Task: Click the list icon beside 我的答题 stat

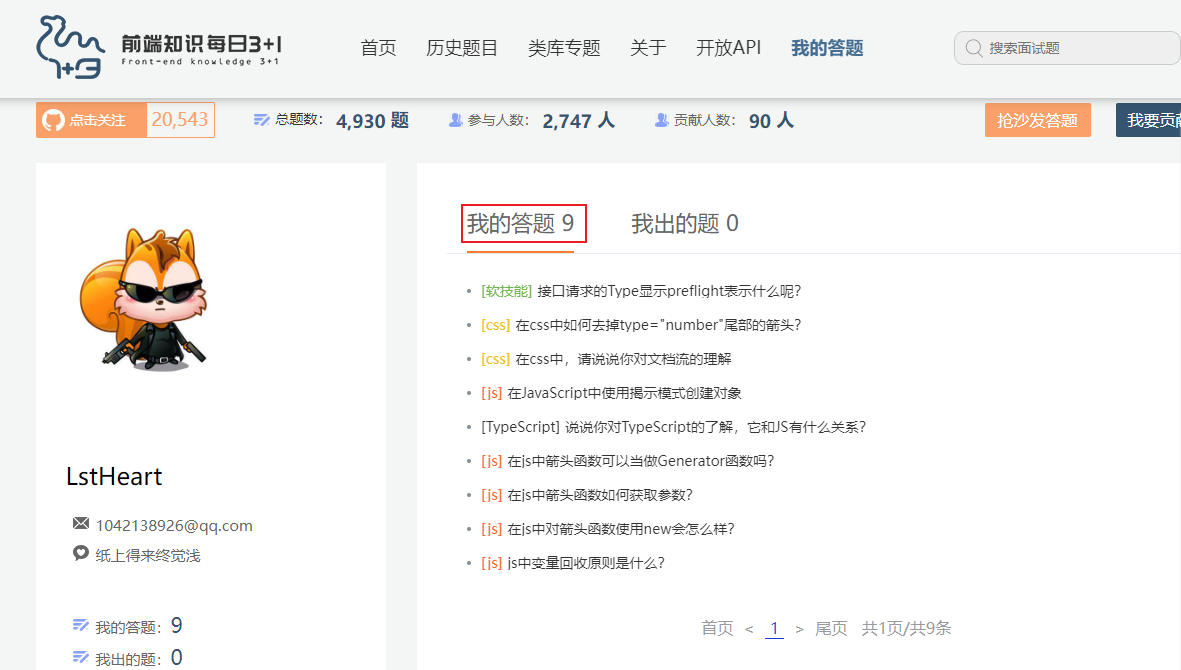Action: coord(80,624)
